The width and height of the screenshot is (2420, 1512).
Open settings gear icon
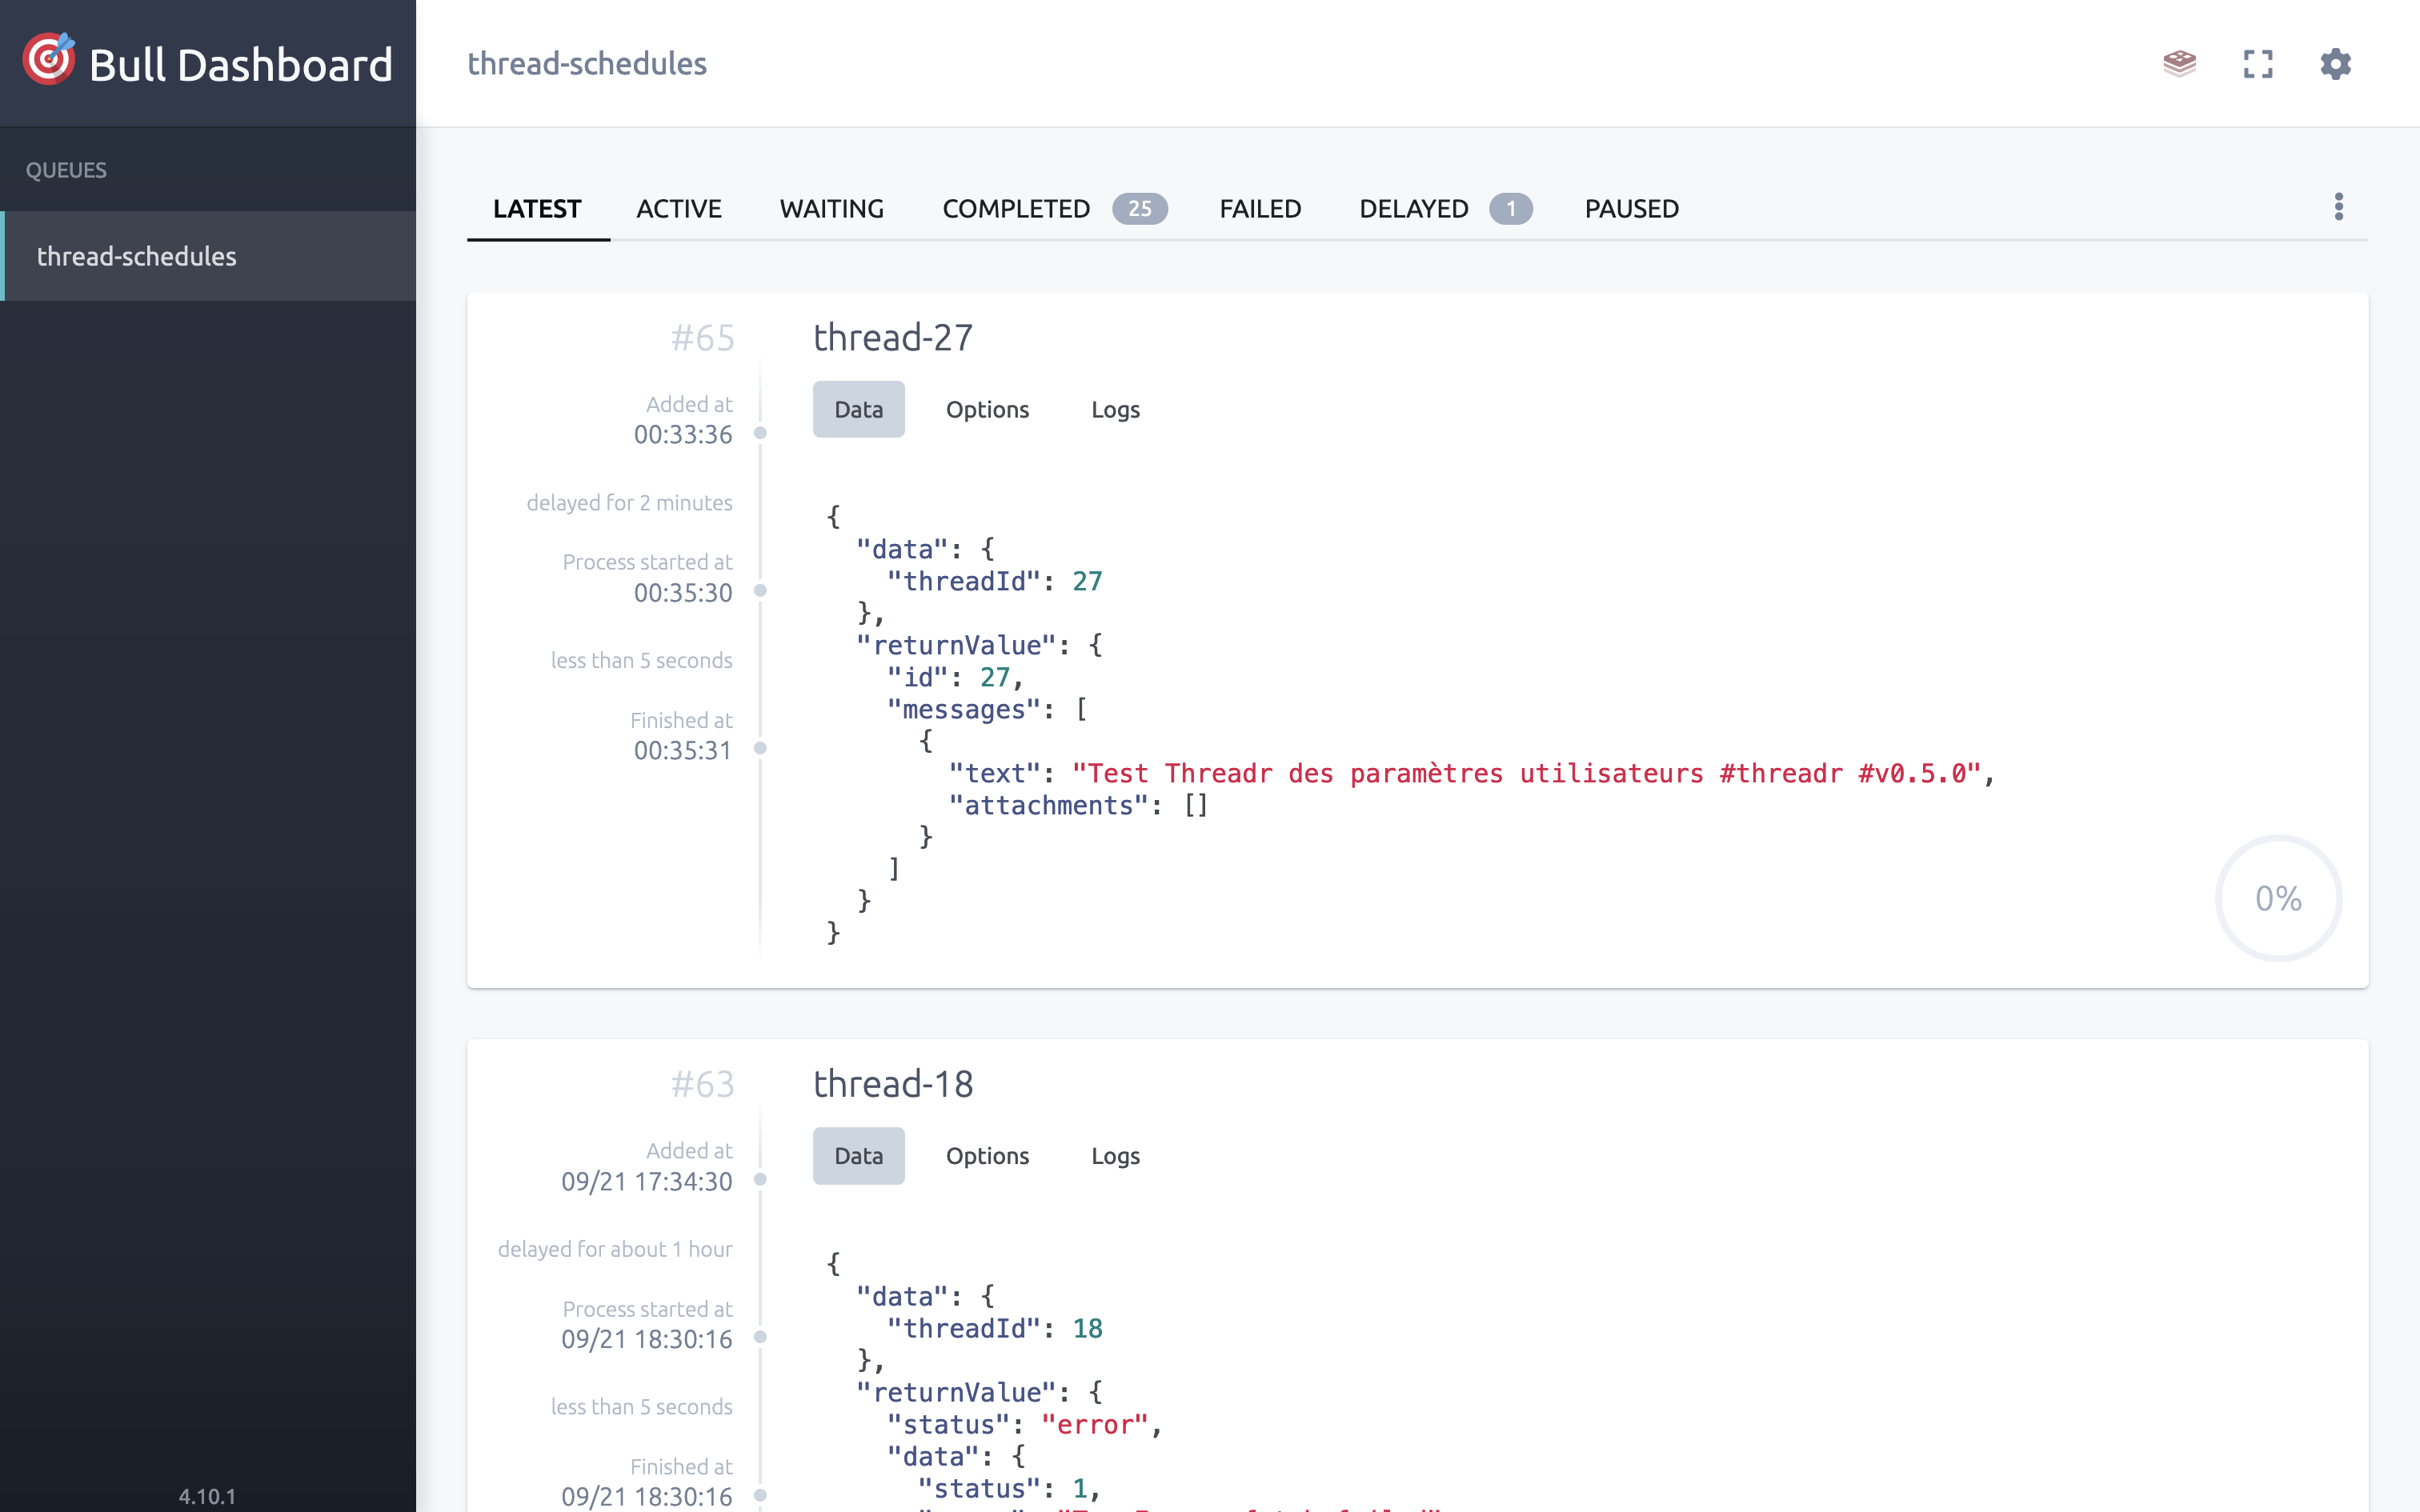(x=2335, y=64)
